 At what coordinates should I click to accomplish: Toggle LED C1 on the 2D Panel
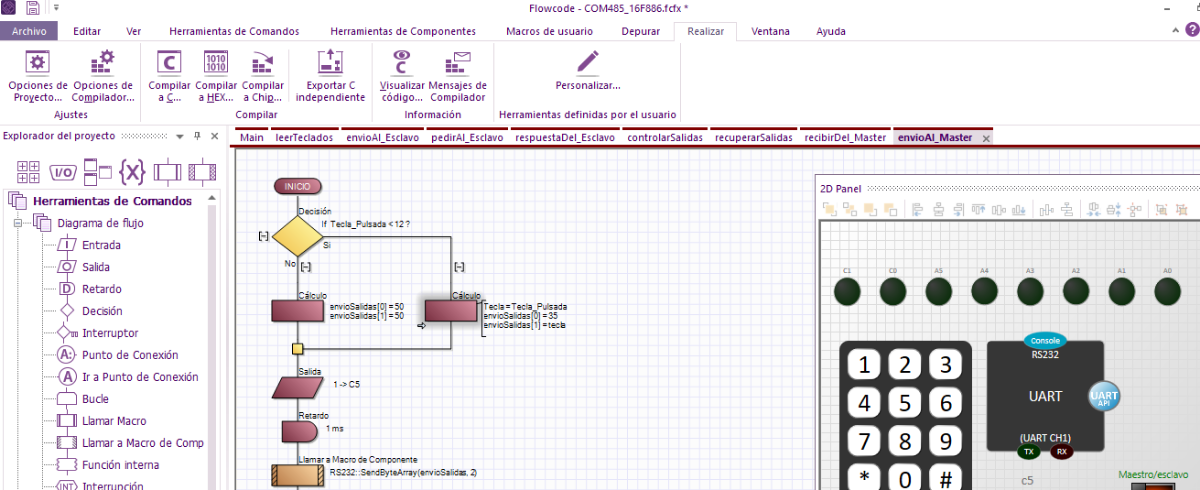pyautogui.click(x=847, y=292)
